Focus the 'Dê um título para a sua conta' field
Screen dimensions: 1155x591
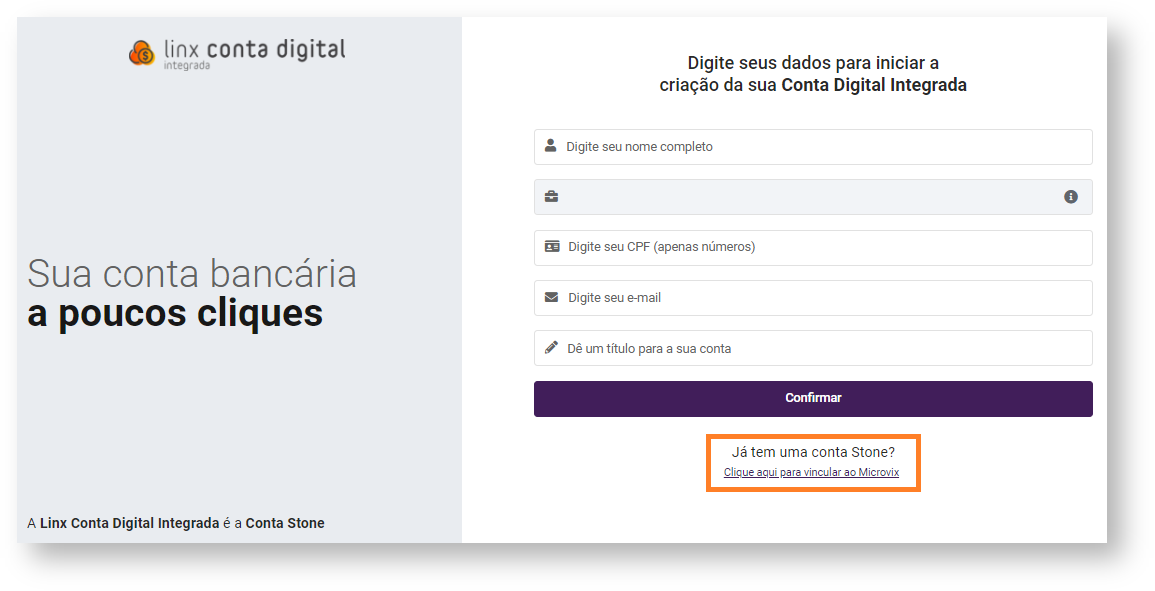820,349
